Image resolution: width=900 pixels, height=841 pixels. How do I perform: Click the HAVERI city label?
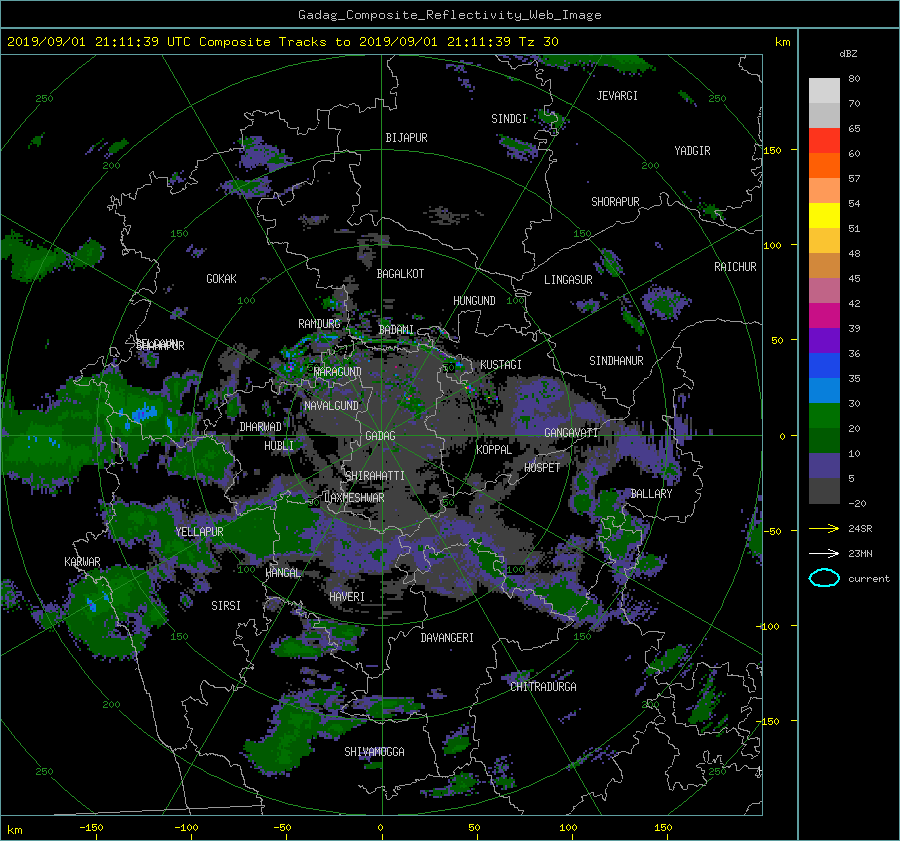[x=347, y=597]
